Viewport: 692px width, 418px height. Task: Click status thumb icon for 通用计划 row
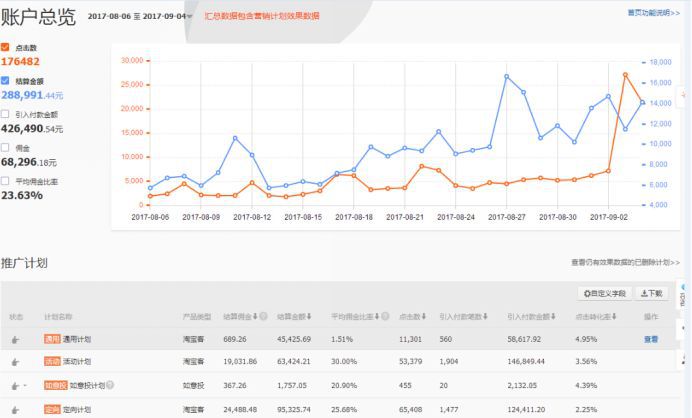[x=16, y=340]
